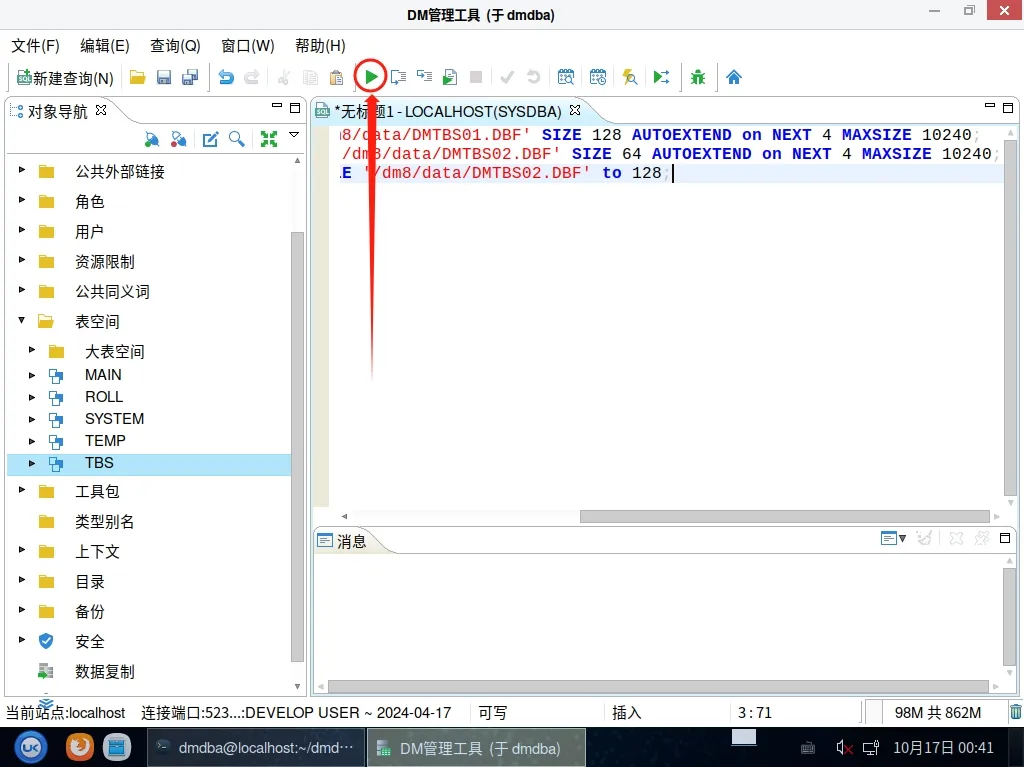1024x767 pixels.
Task: Click the open file folder icon in toolbar
Action: (138, 77)
